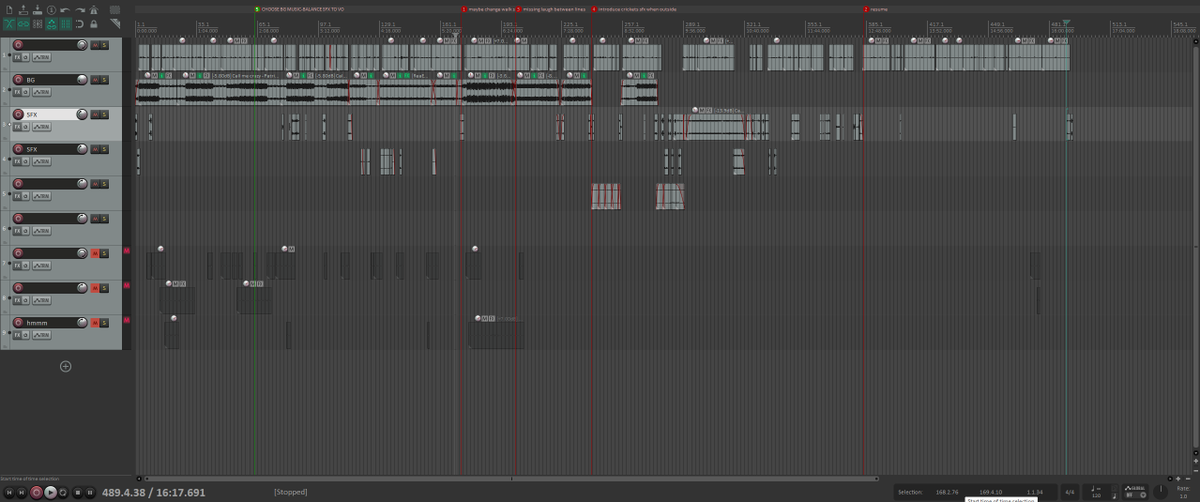The height and width of the screenshot is (502, 1200).
Task: Click hmmm track volume knob
Action: (x=82, y=323)
